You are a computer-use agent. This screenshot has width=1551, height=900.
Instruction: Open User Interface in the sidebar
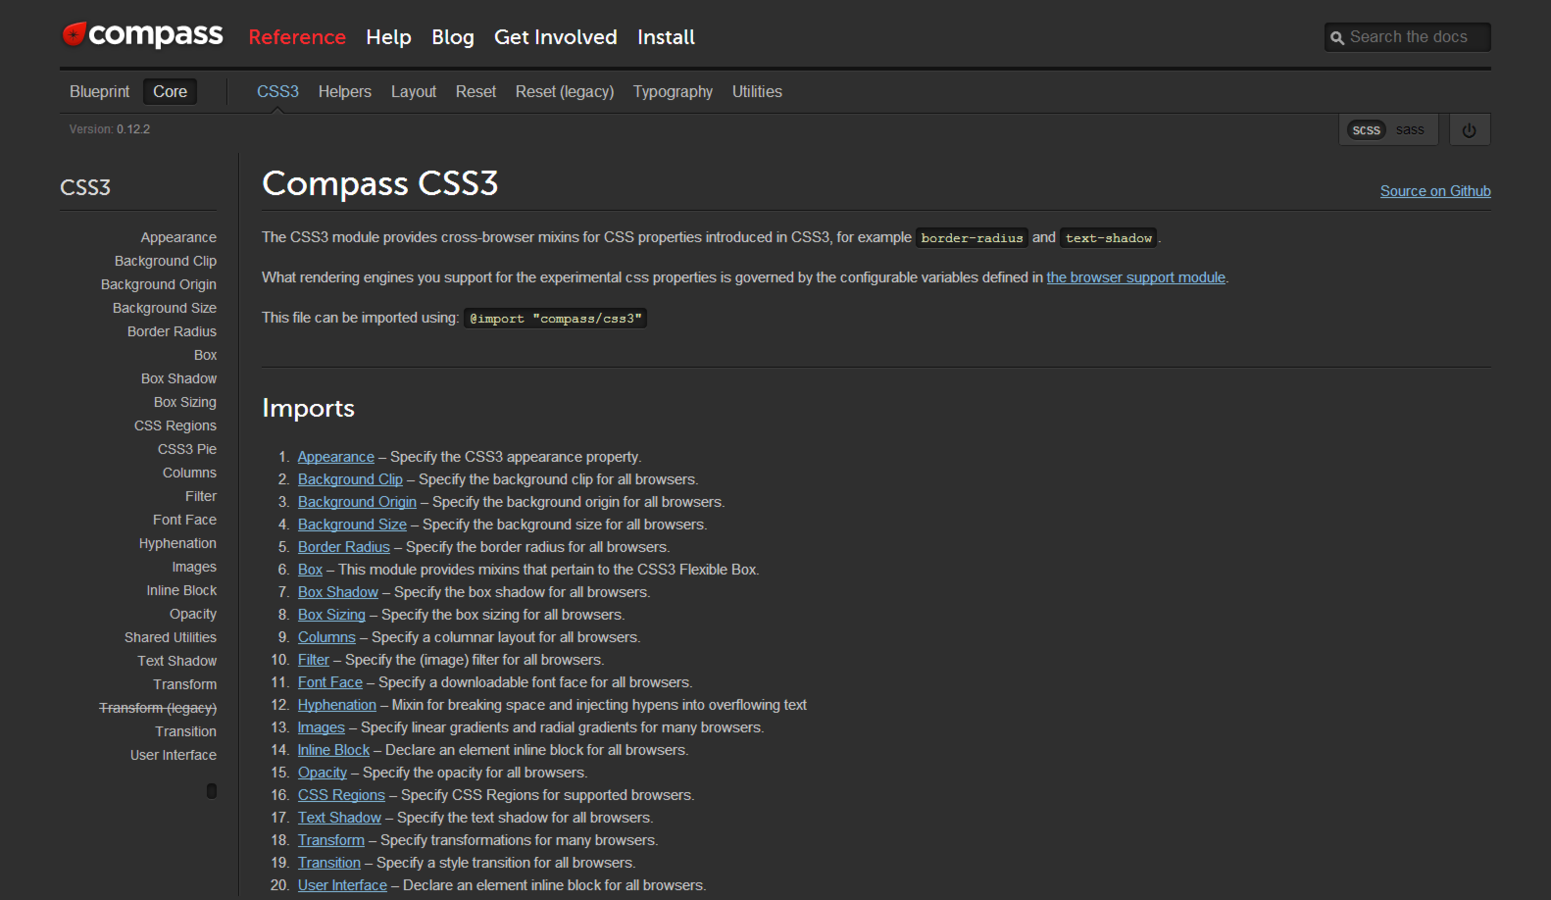point(173,755)
